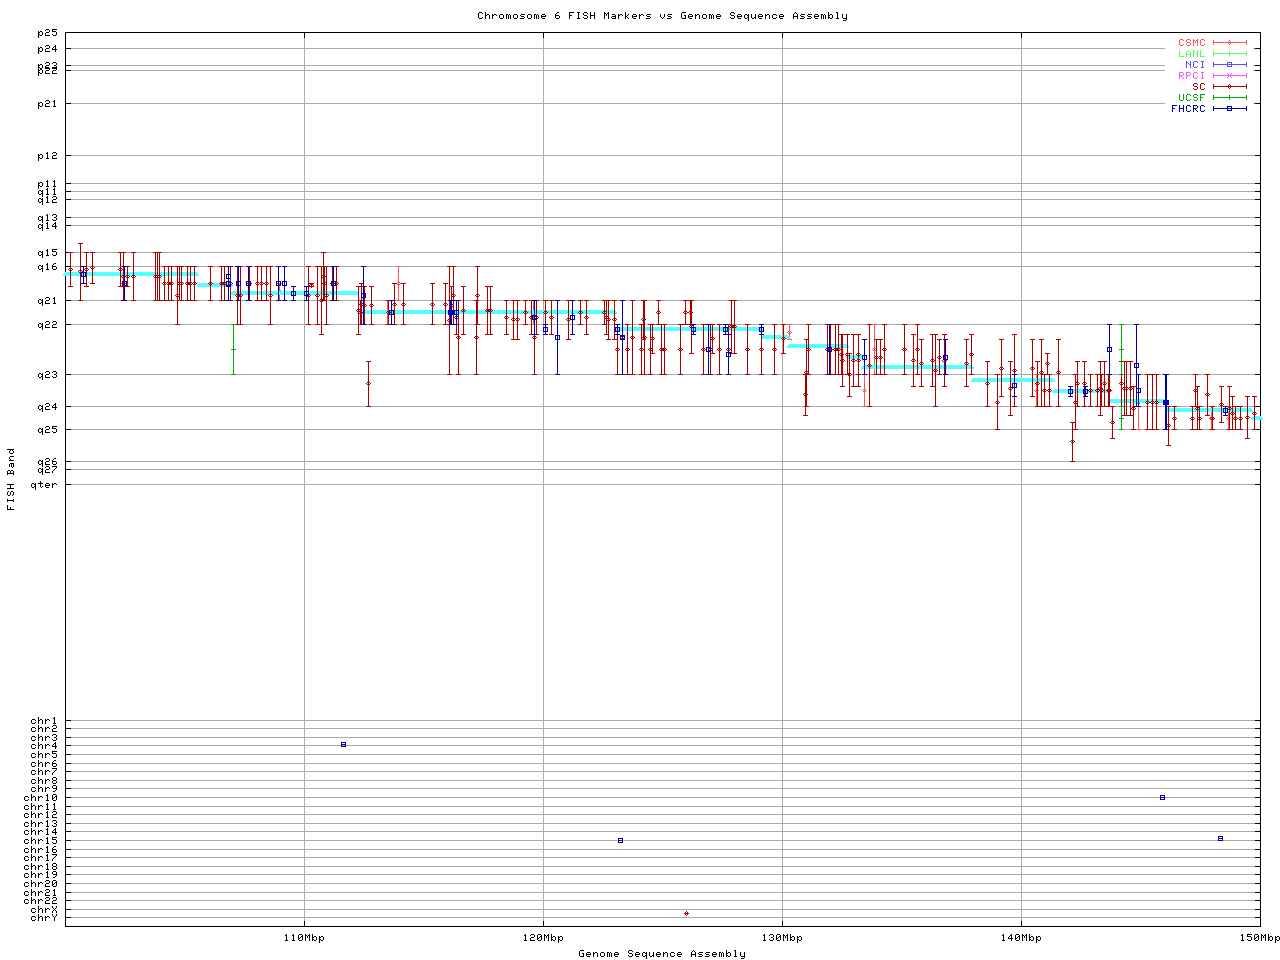
Task: Click the qter y-axis band label
Action: point(44,485)
